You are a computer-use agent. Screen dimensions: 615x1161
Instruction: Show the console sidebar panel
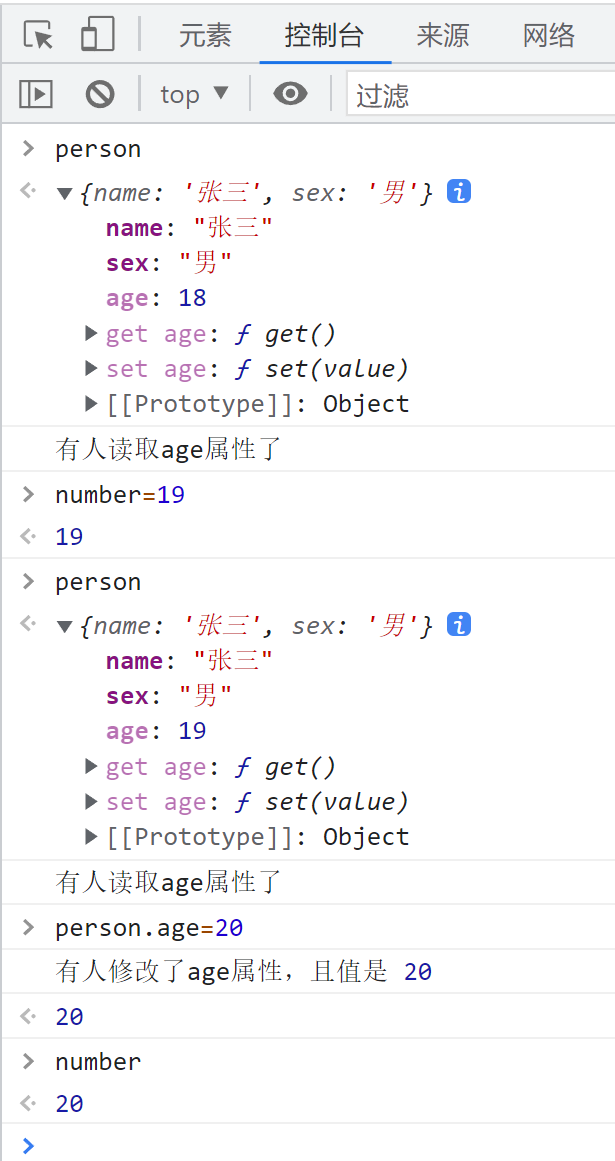(36, 94)
